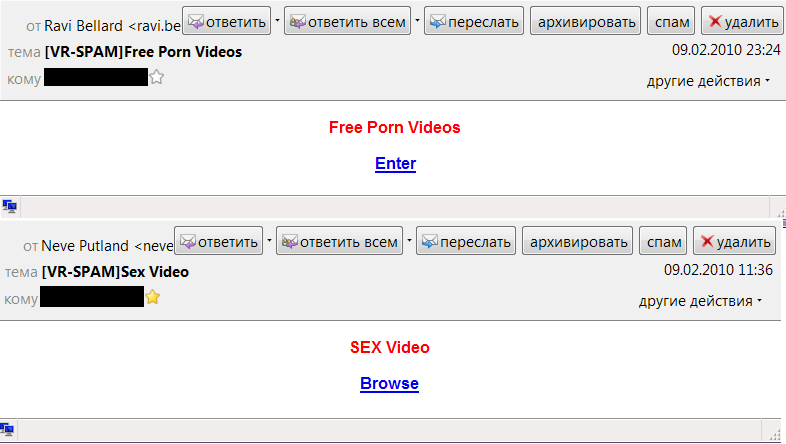Archive (архивировать) the first email
Viewport: 786px width, 444px height.
point(585,22)
